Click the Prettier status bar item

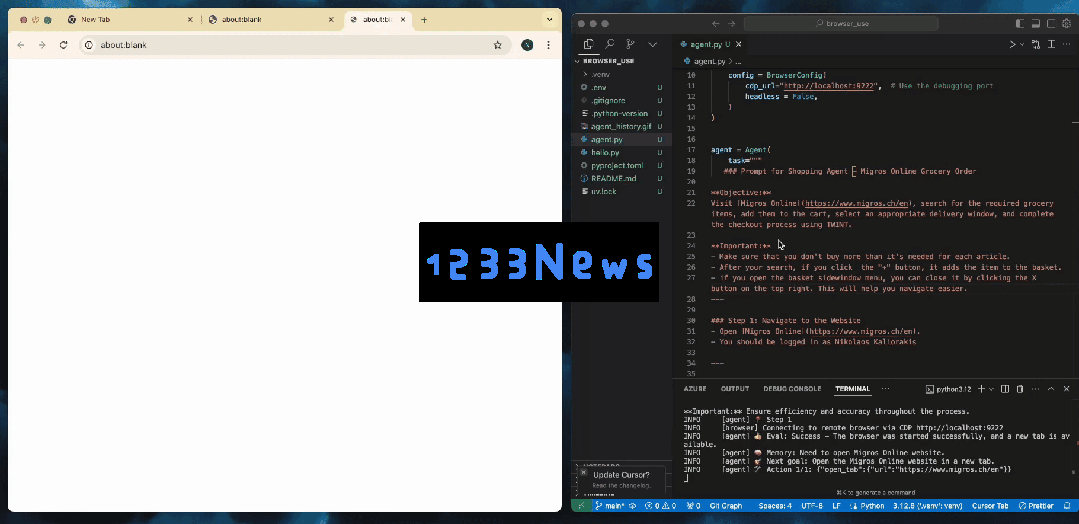coord(1036,506)
